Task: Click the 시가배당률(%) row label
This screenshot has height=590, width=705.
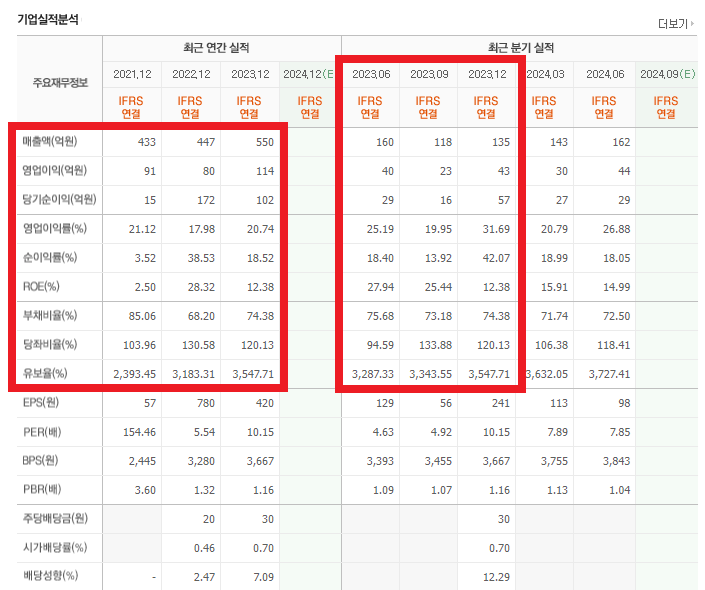Action: click(x=55, y=548)
